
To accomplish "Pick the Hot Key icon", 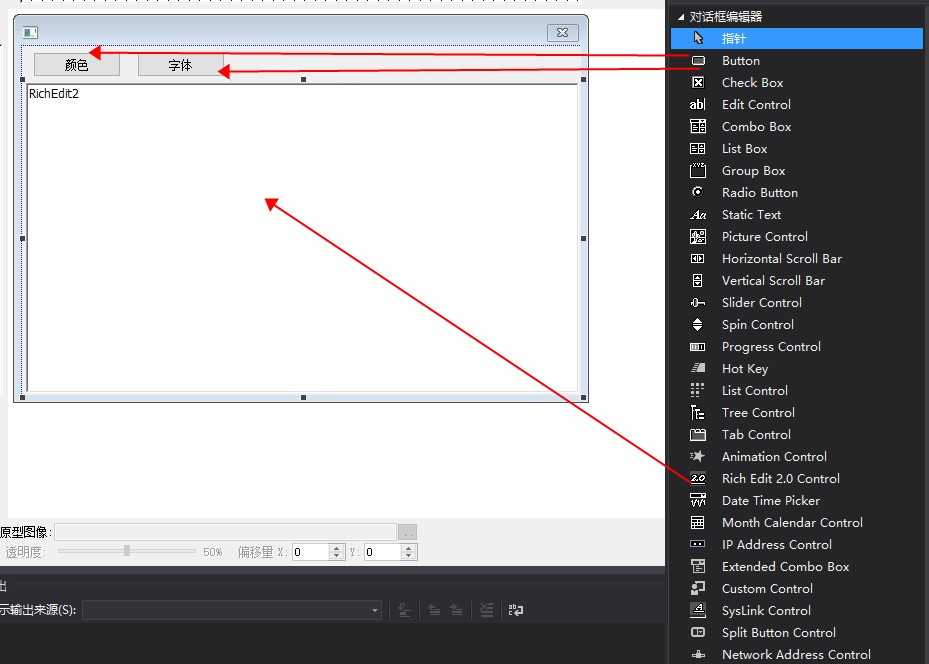I will pyautogui.click(x=698, y=368).
